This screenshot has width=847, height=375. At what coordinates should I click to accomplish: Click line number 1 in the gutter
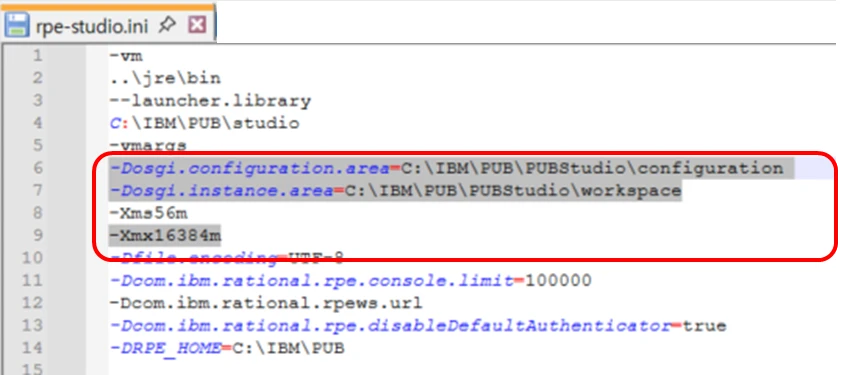tap(37, 55)
